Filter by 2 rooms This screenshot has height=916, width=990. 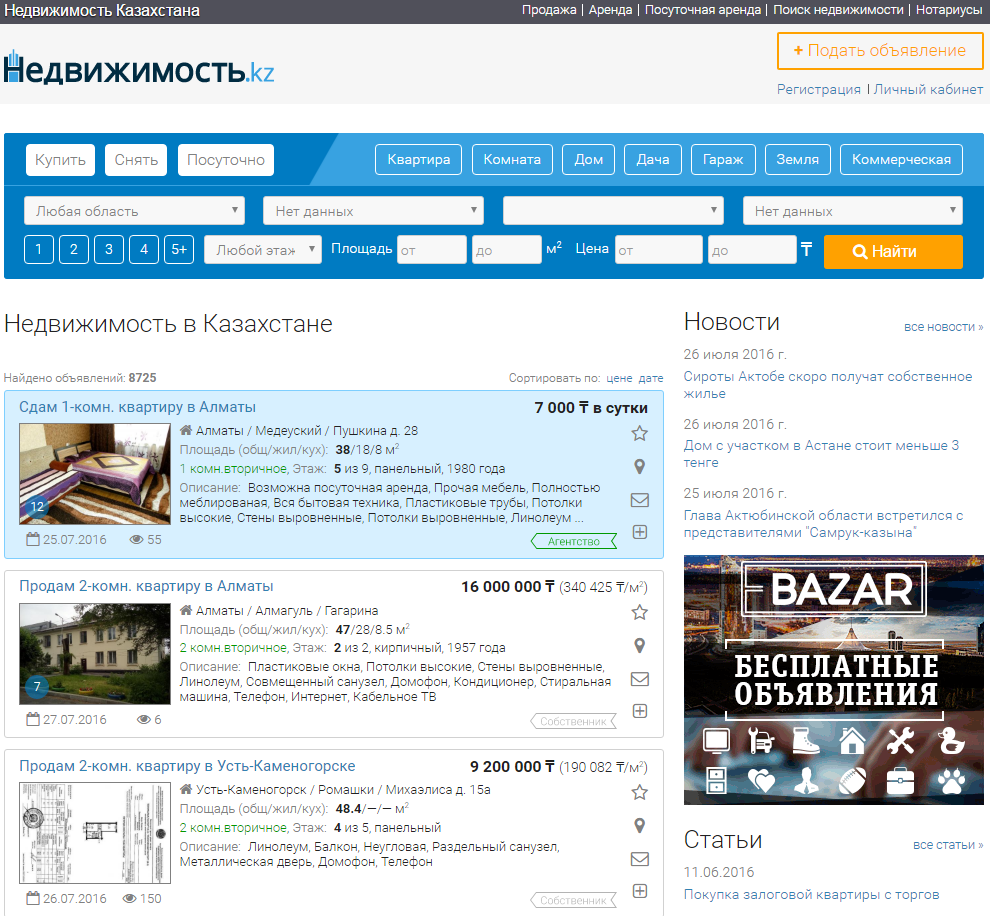pos(74,249)
